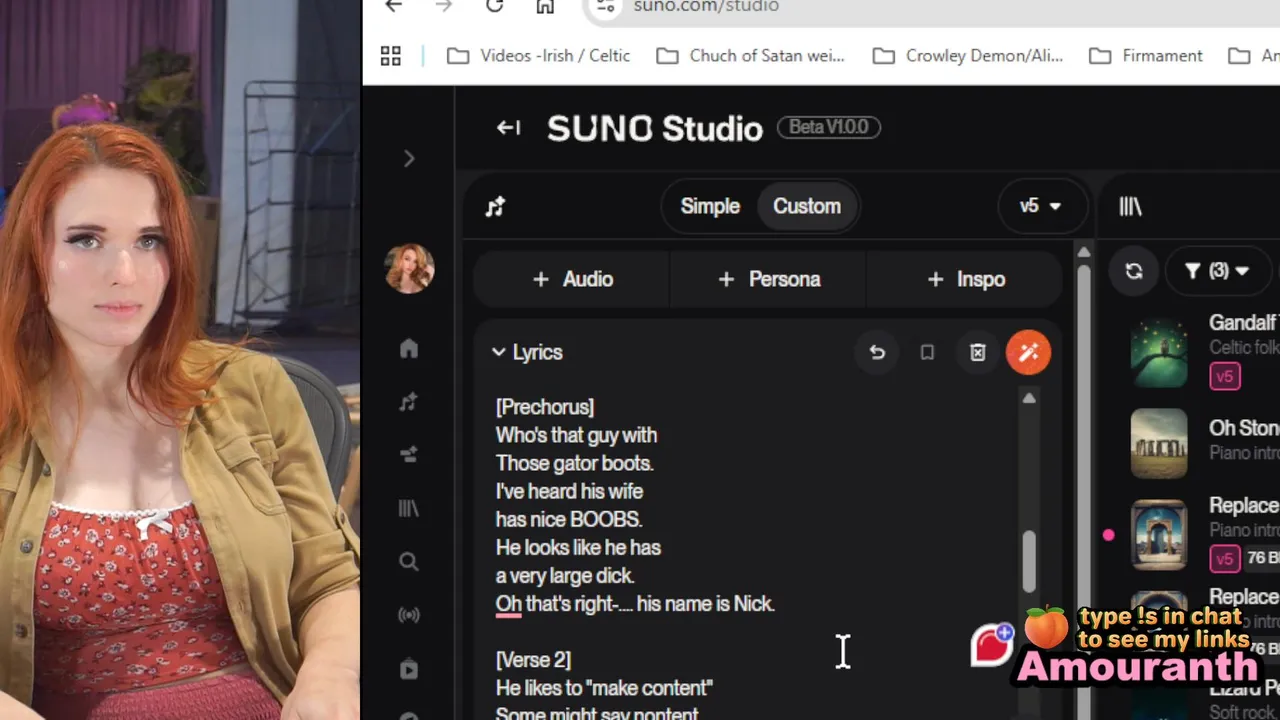
Task: Open Videos -Irish / Celtic bookmark folder
Action: click(539, 56)
